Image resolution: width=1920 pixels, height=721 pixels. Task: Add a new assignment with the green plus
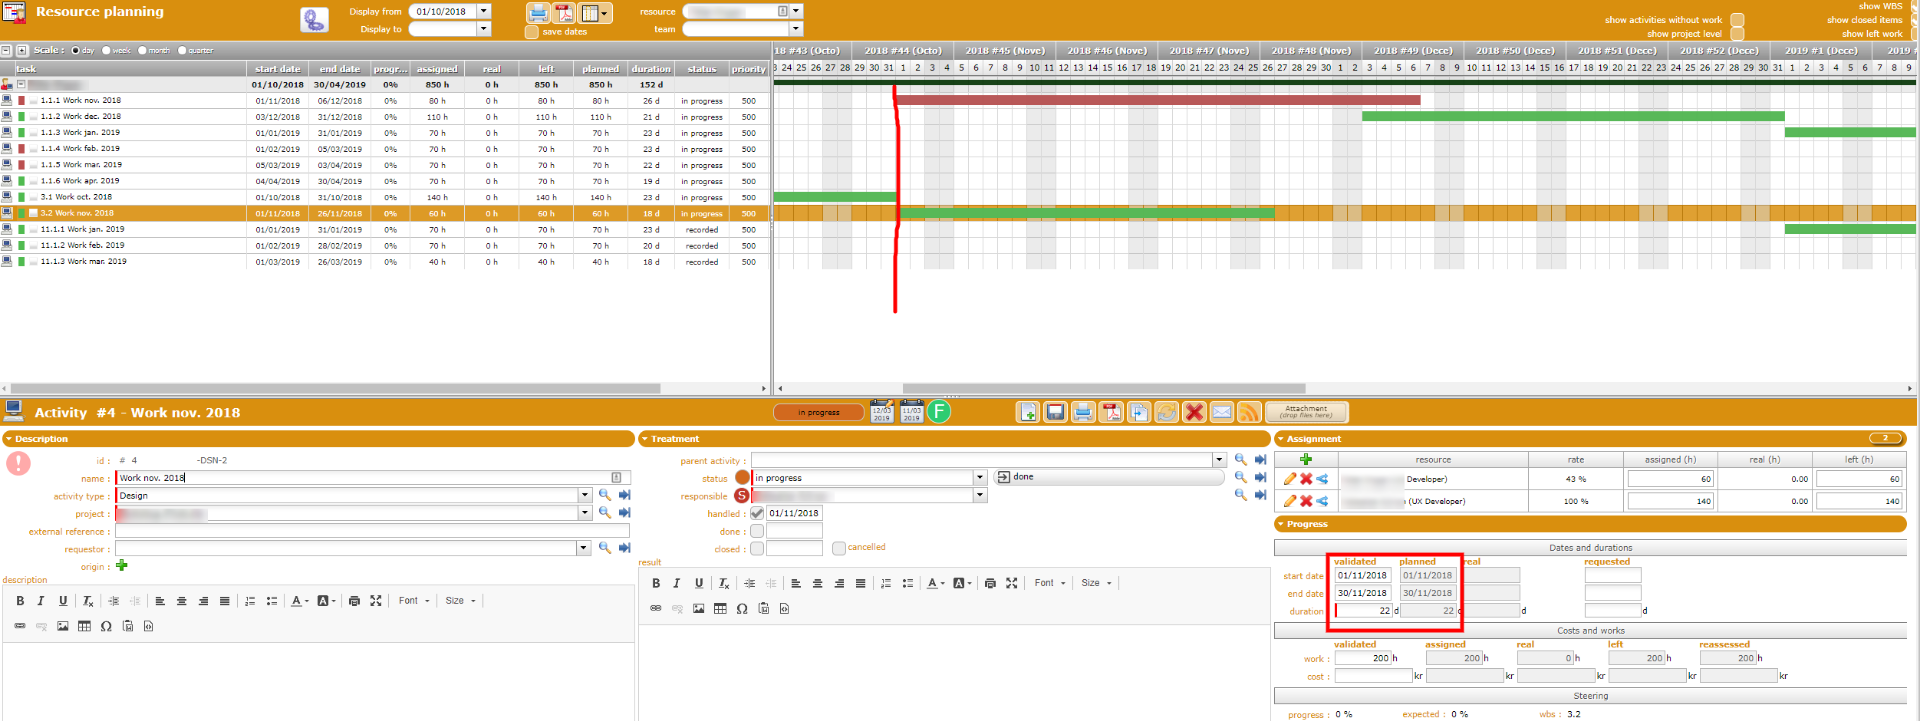(1305, 460)
